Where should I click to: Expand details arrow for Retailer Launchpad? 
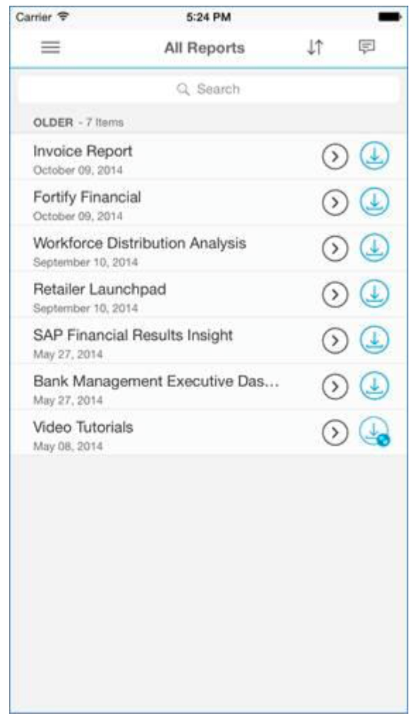tap(335, 295)
